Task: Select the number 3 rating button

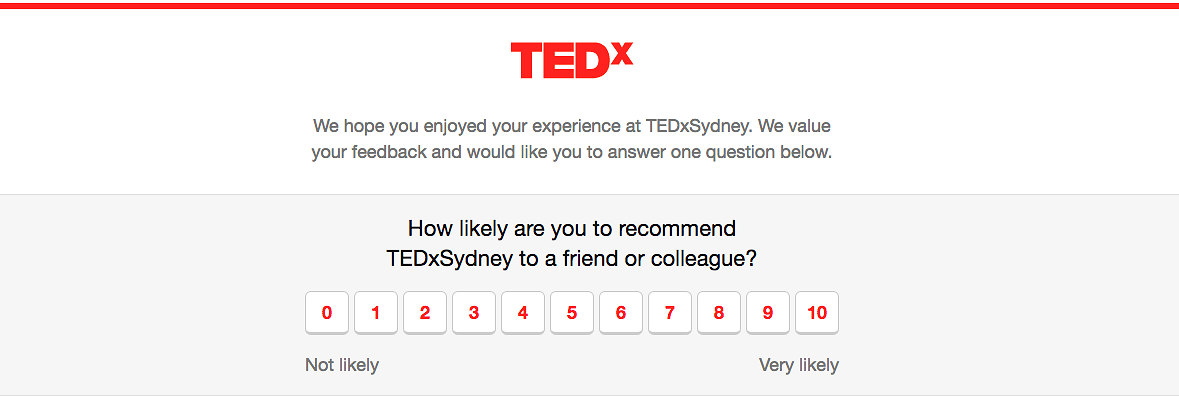Action: click(x=474, y=313)
